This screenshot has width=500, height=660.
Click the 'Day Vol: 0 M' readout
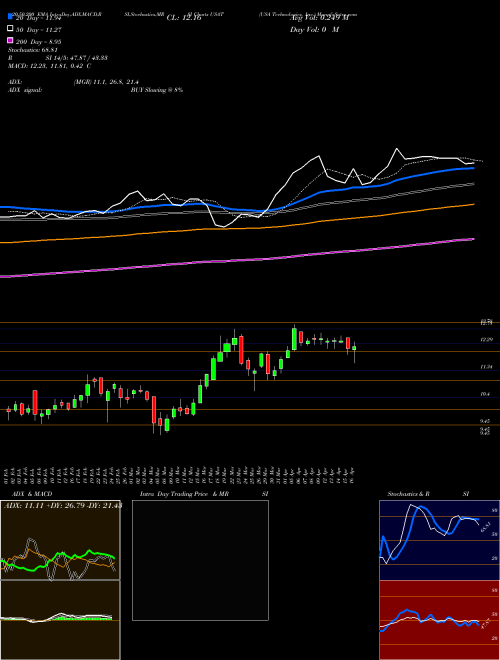(314, 30)
